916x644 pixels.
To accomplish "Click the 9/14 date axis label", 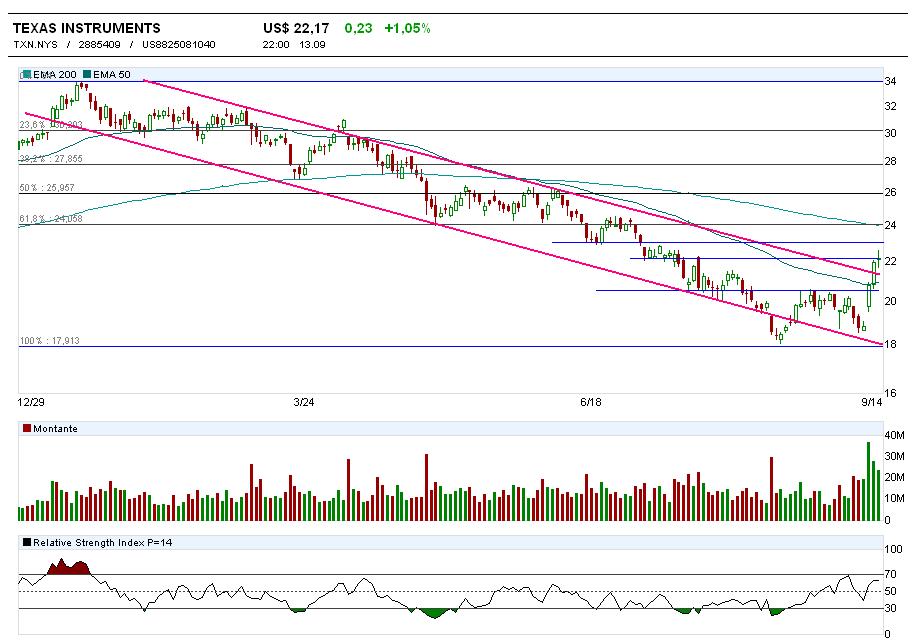I will 872,402.
